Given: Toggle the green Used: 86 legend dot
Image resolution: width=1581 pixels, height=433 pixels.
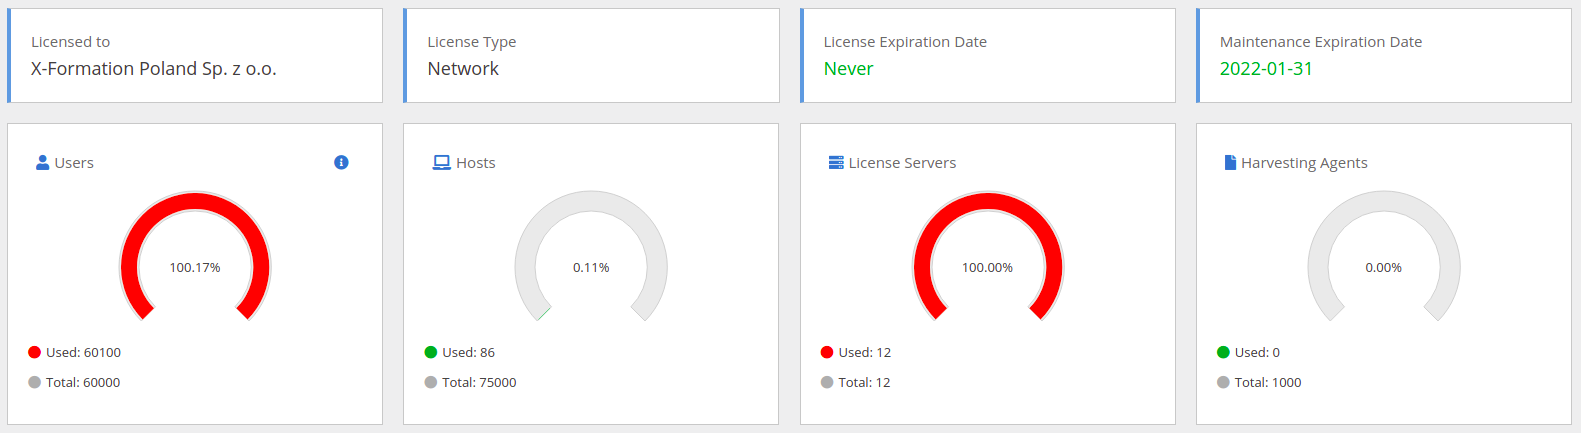Looking at the screenshot, I should (431, 352).
